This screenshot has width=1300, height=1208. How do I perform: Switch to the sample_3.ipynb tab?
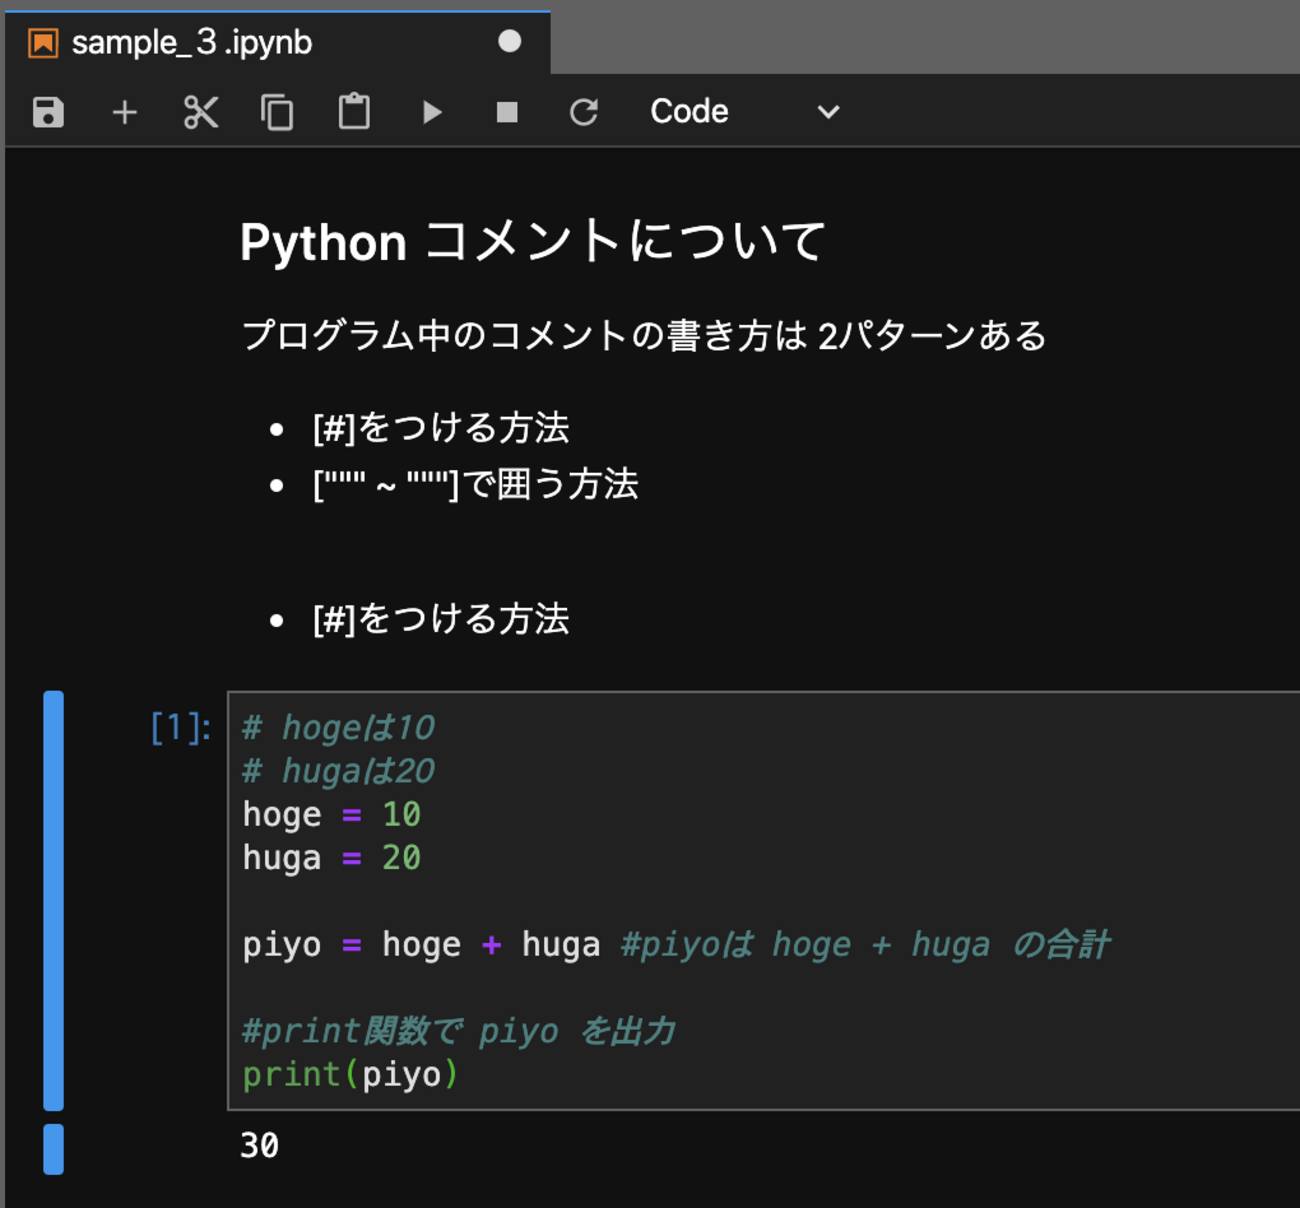pyautogui.click(x=192, y=43)
